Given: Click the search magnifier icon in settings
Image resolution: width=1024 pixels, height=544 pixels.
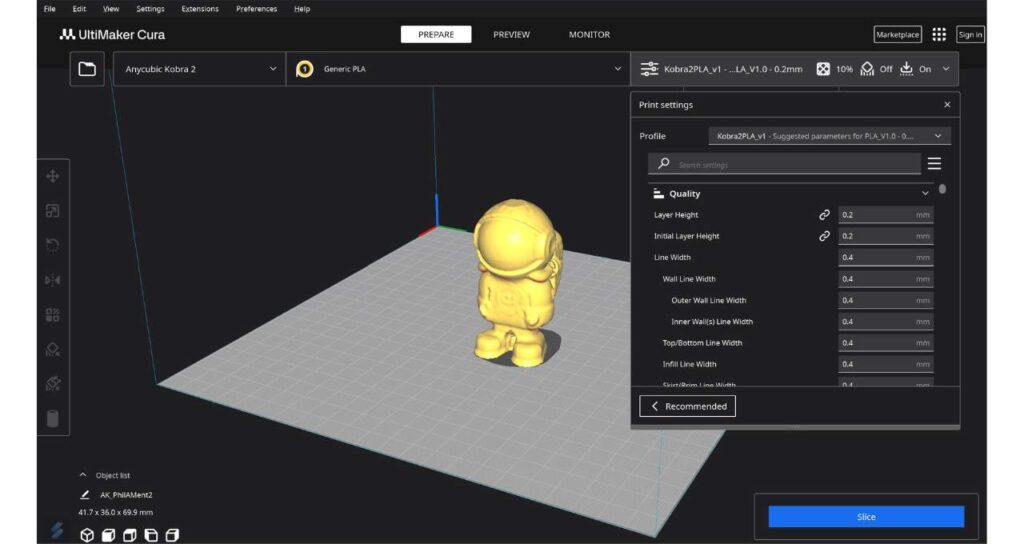Looking at the screenshot, I should (664, 163).
